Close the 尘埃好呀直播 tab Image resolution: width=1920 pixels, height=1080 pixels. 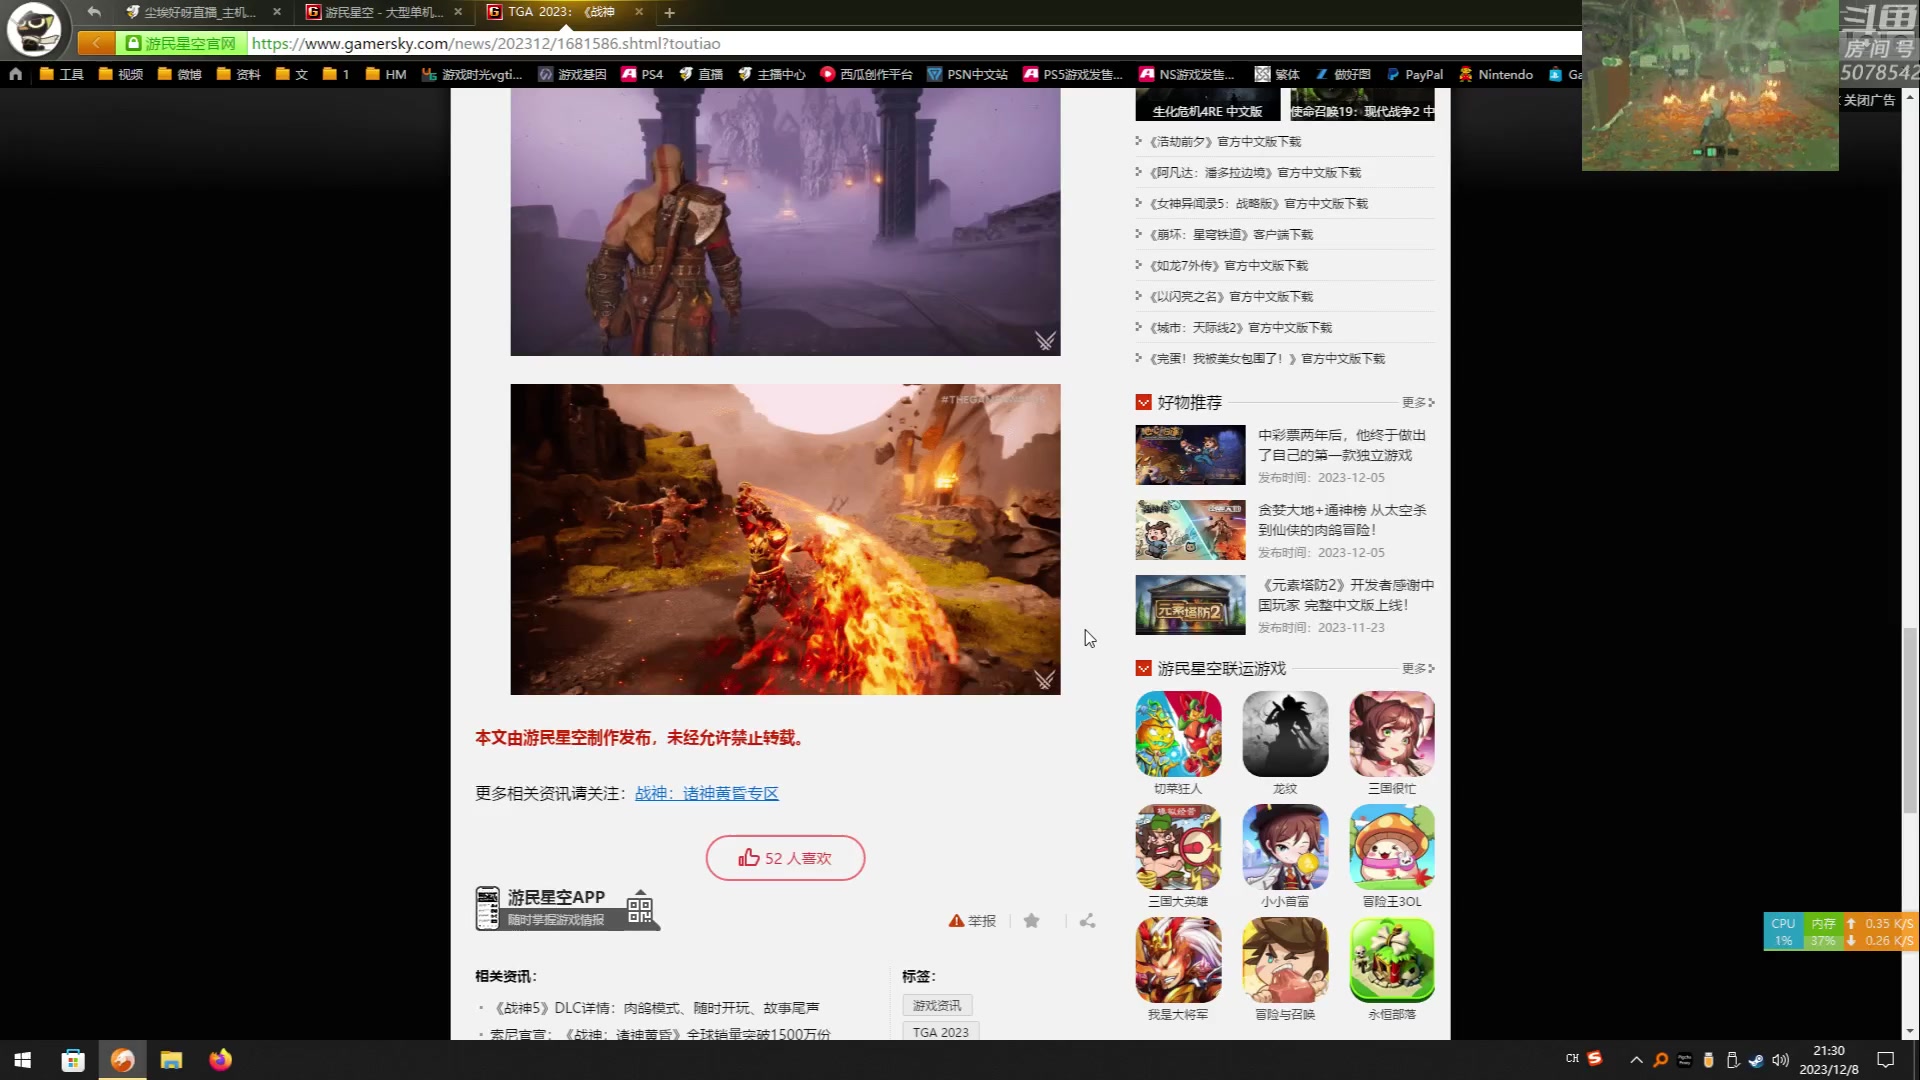pos(277,12)
